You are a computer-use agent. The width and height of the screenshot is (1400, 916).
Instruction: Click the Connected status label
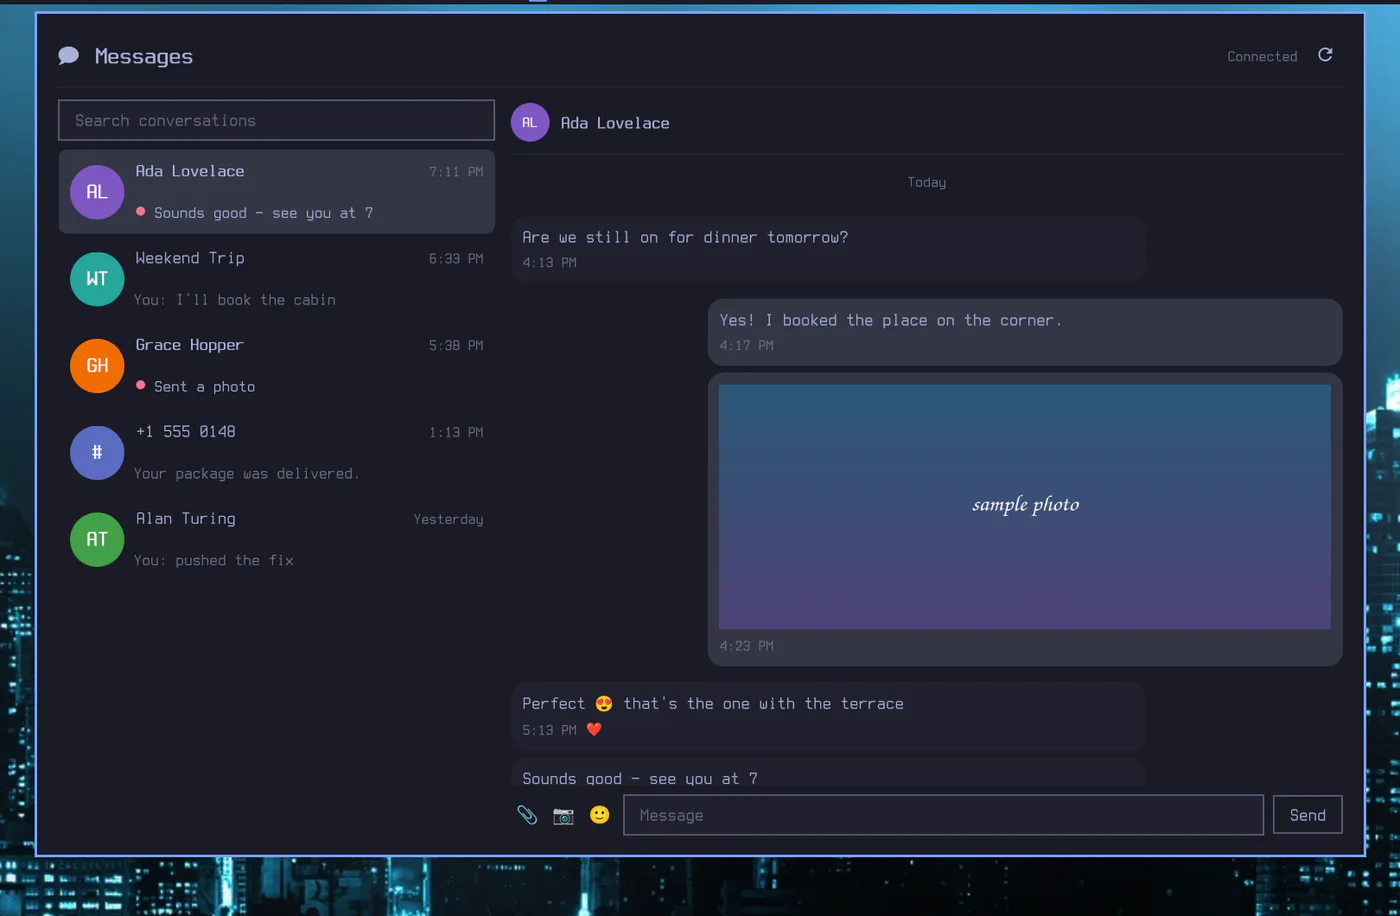pyautogui.click(x=1262, y=56)
